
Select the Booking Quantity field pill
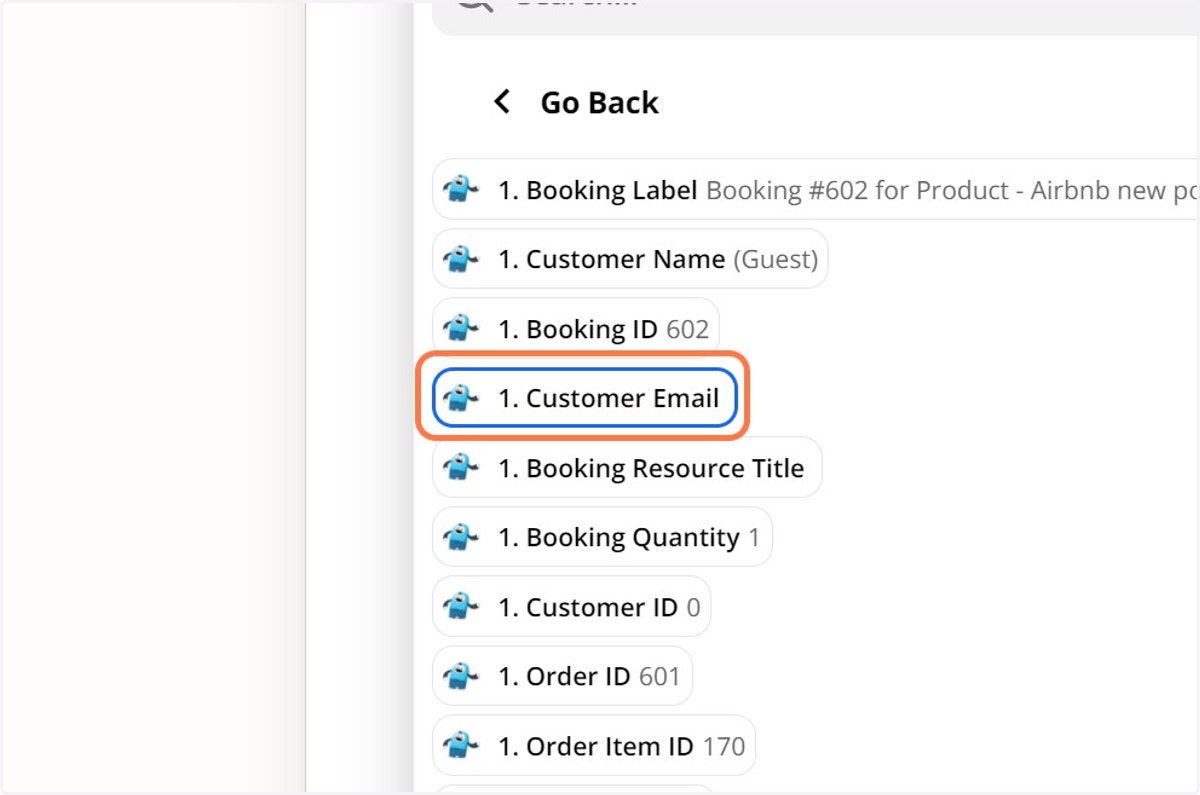point(603,537)
